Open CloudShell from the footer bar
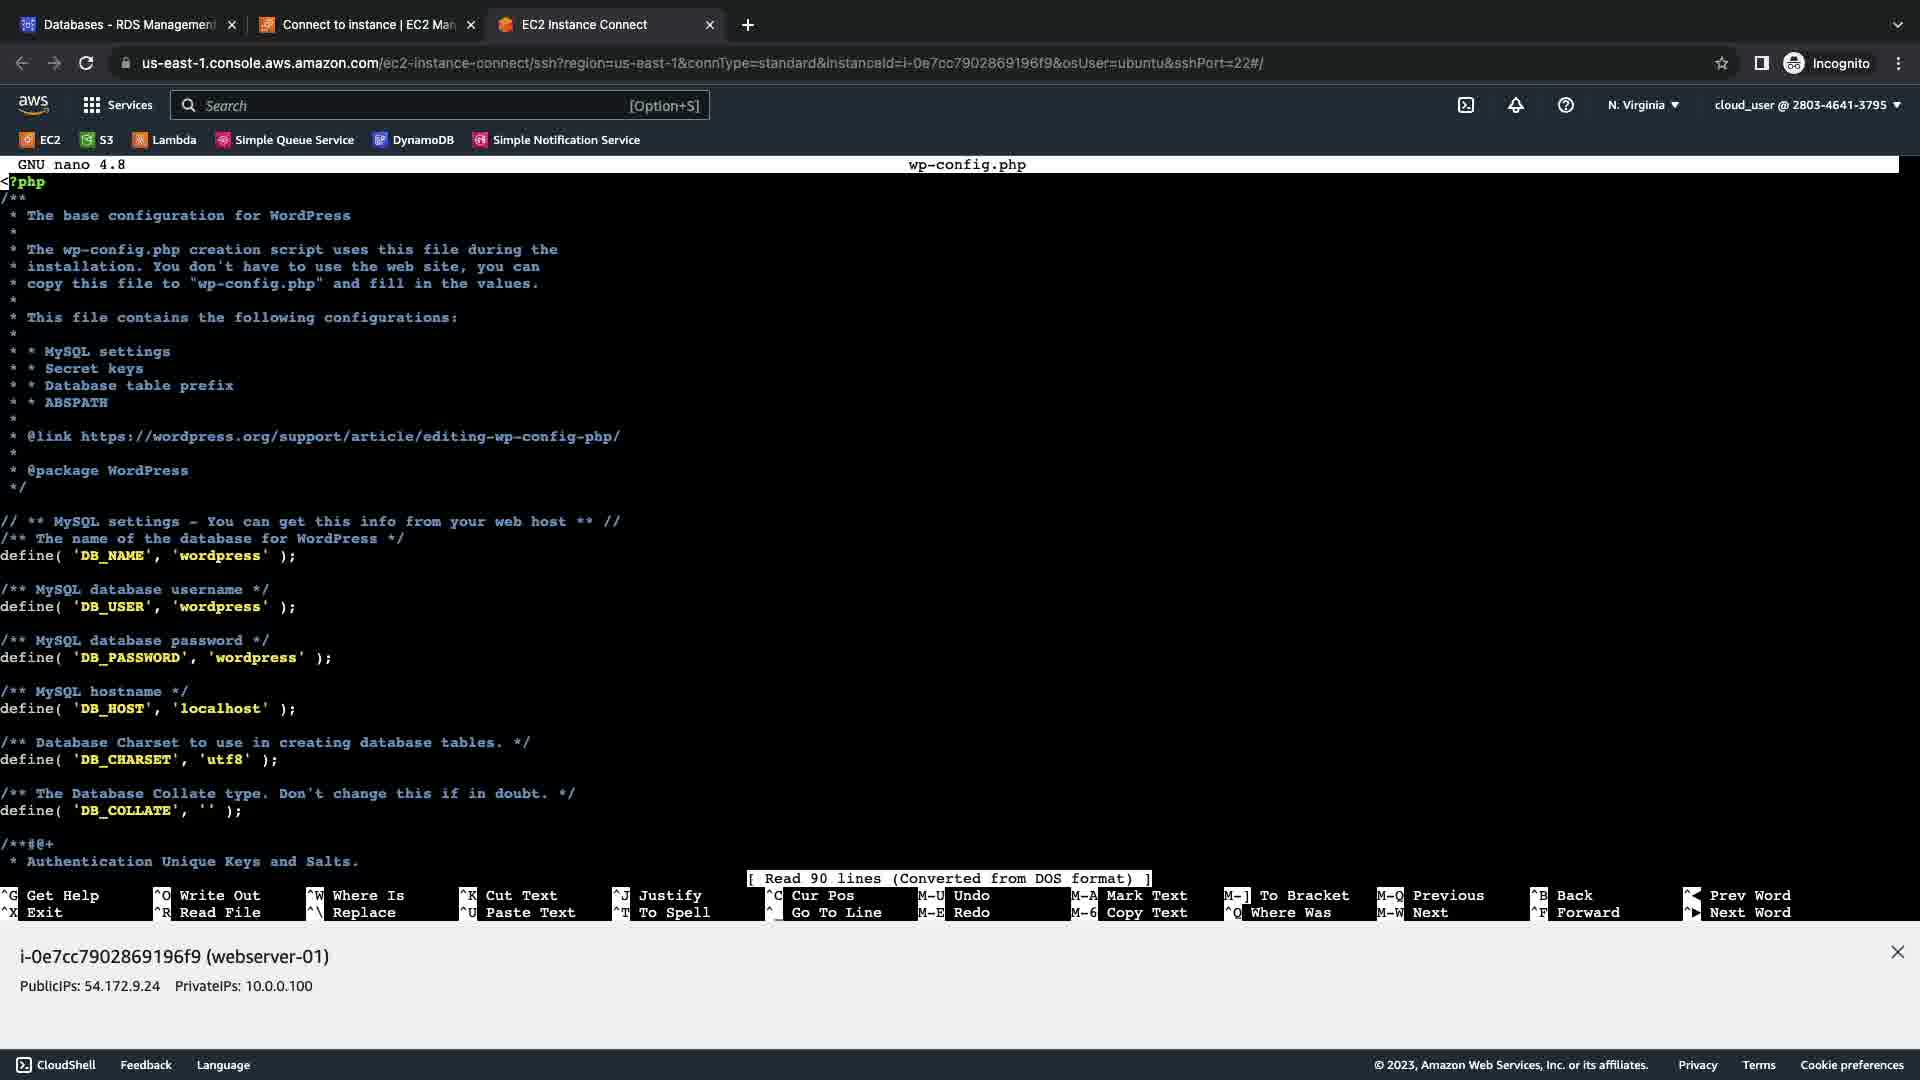This screenshot has width=1920, height=1080. [x=56, y=1065]
